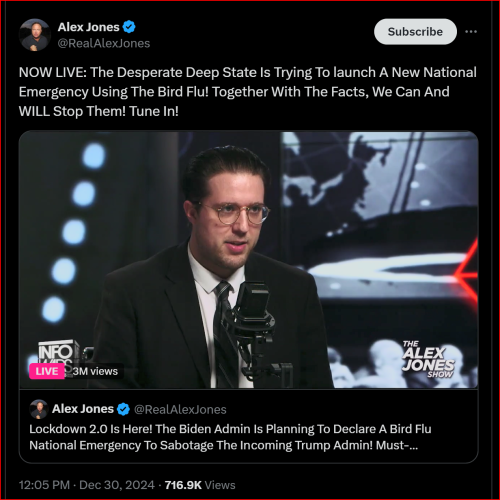500x500 pixels.
Task: Click @RealAlexJones handle in quoted post
Action: pyautogui.click(x=180, y=409)
